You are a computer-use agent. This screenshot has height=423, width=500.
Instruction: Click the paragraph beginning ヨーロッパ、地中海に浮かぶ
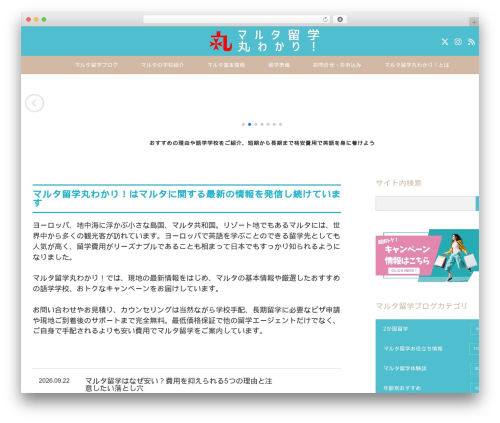pos(186,241)
